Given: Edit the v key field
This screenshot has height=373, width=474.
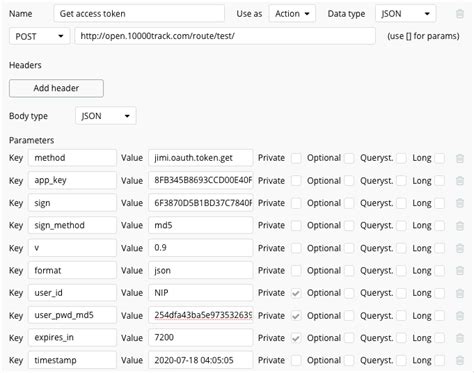Looking at the screenshot, I should tap(72, 248).
